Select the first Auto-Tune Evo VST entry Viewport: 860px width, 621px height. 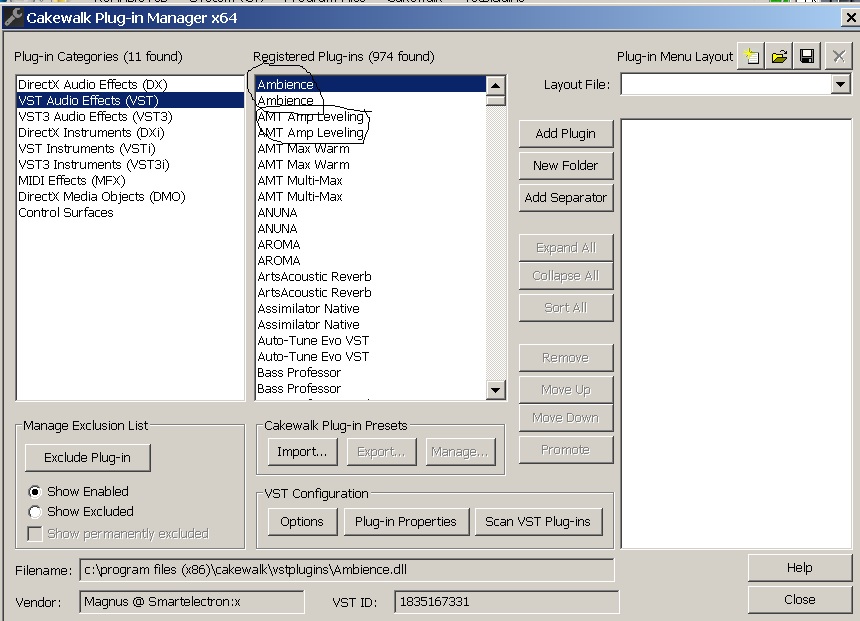pos(371,341)
